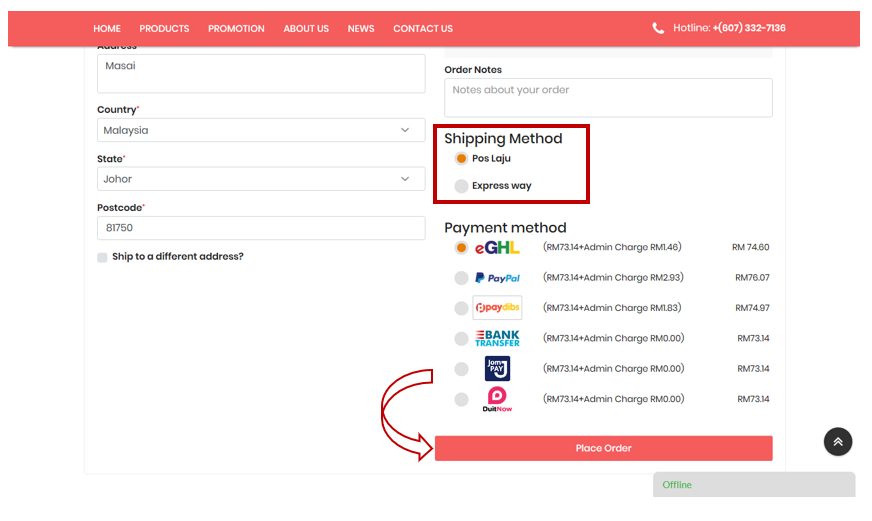
Task: Click the eGHL payment logo
Action: (497, 248)
